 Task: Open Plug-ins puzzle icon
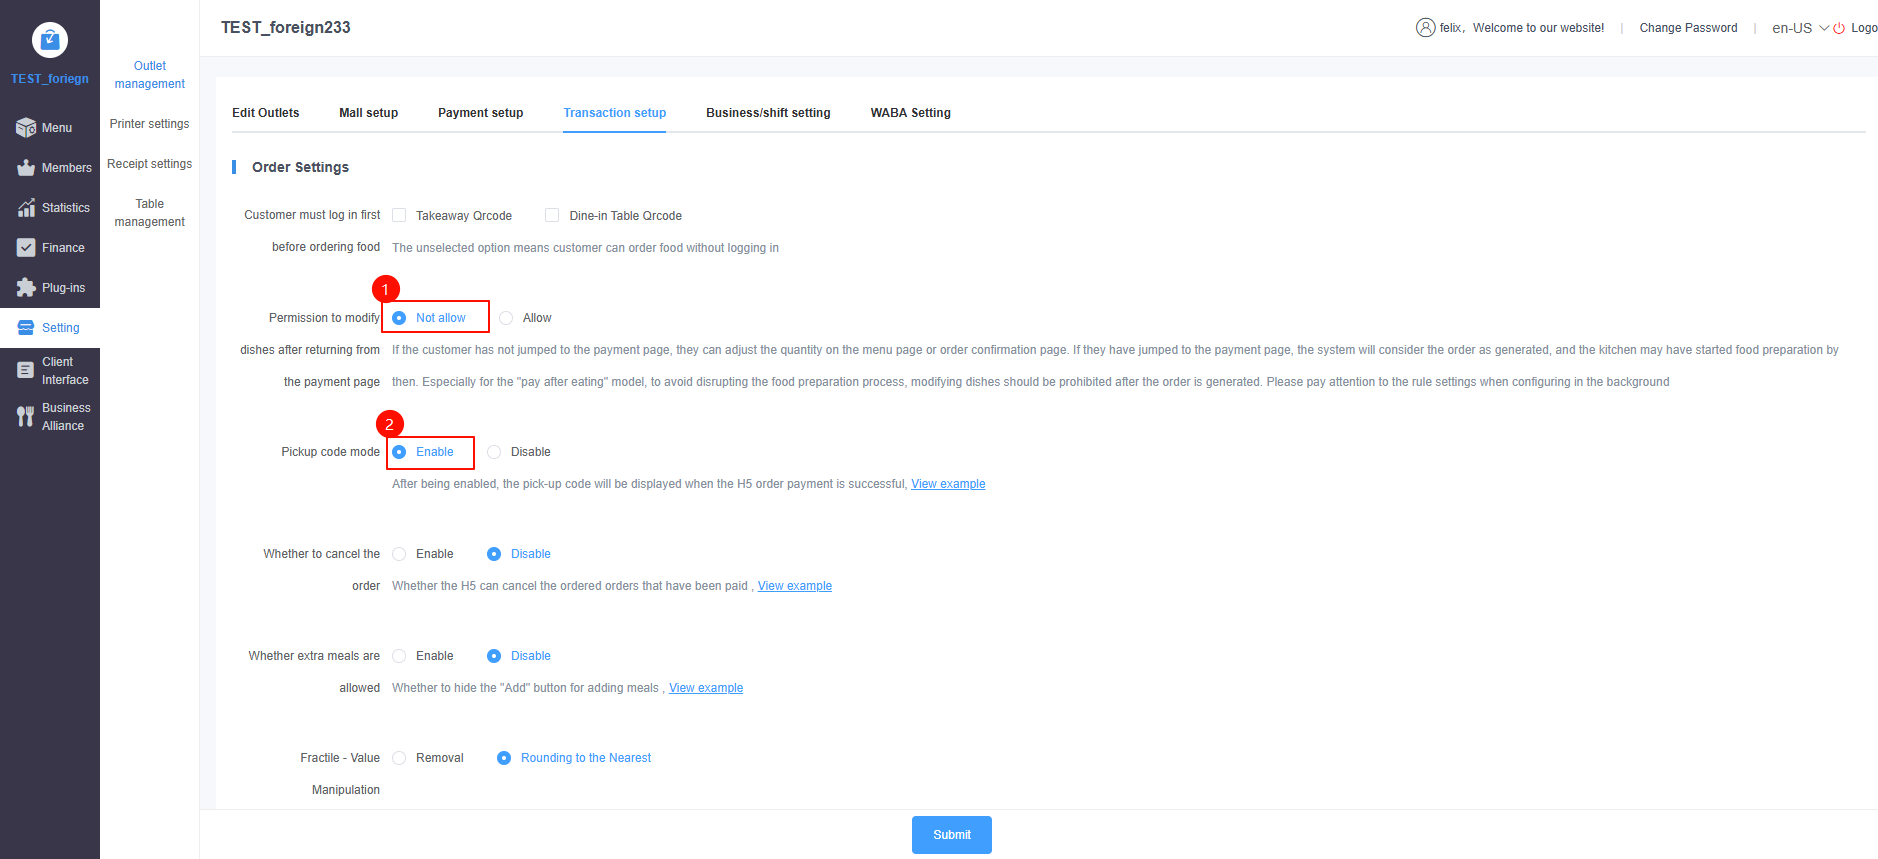(26, 288)
